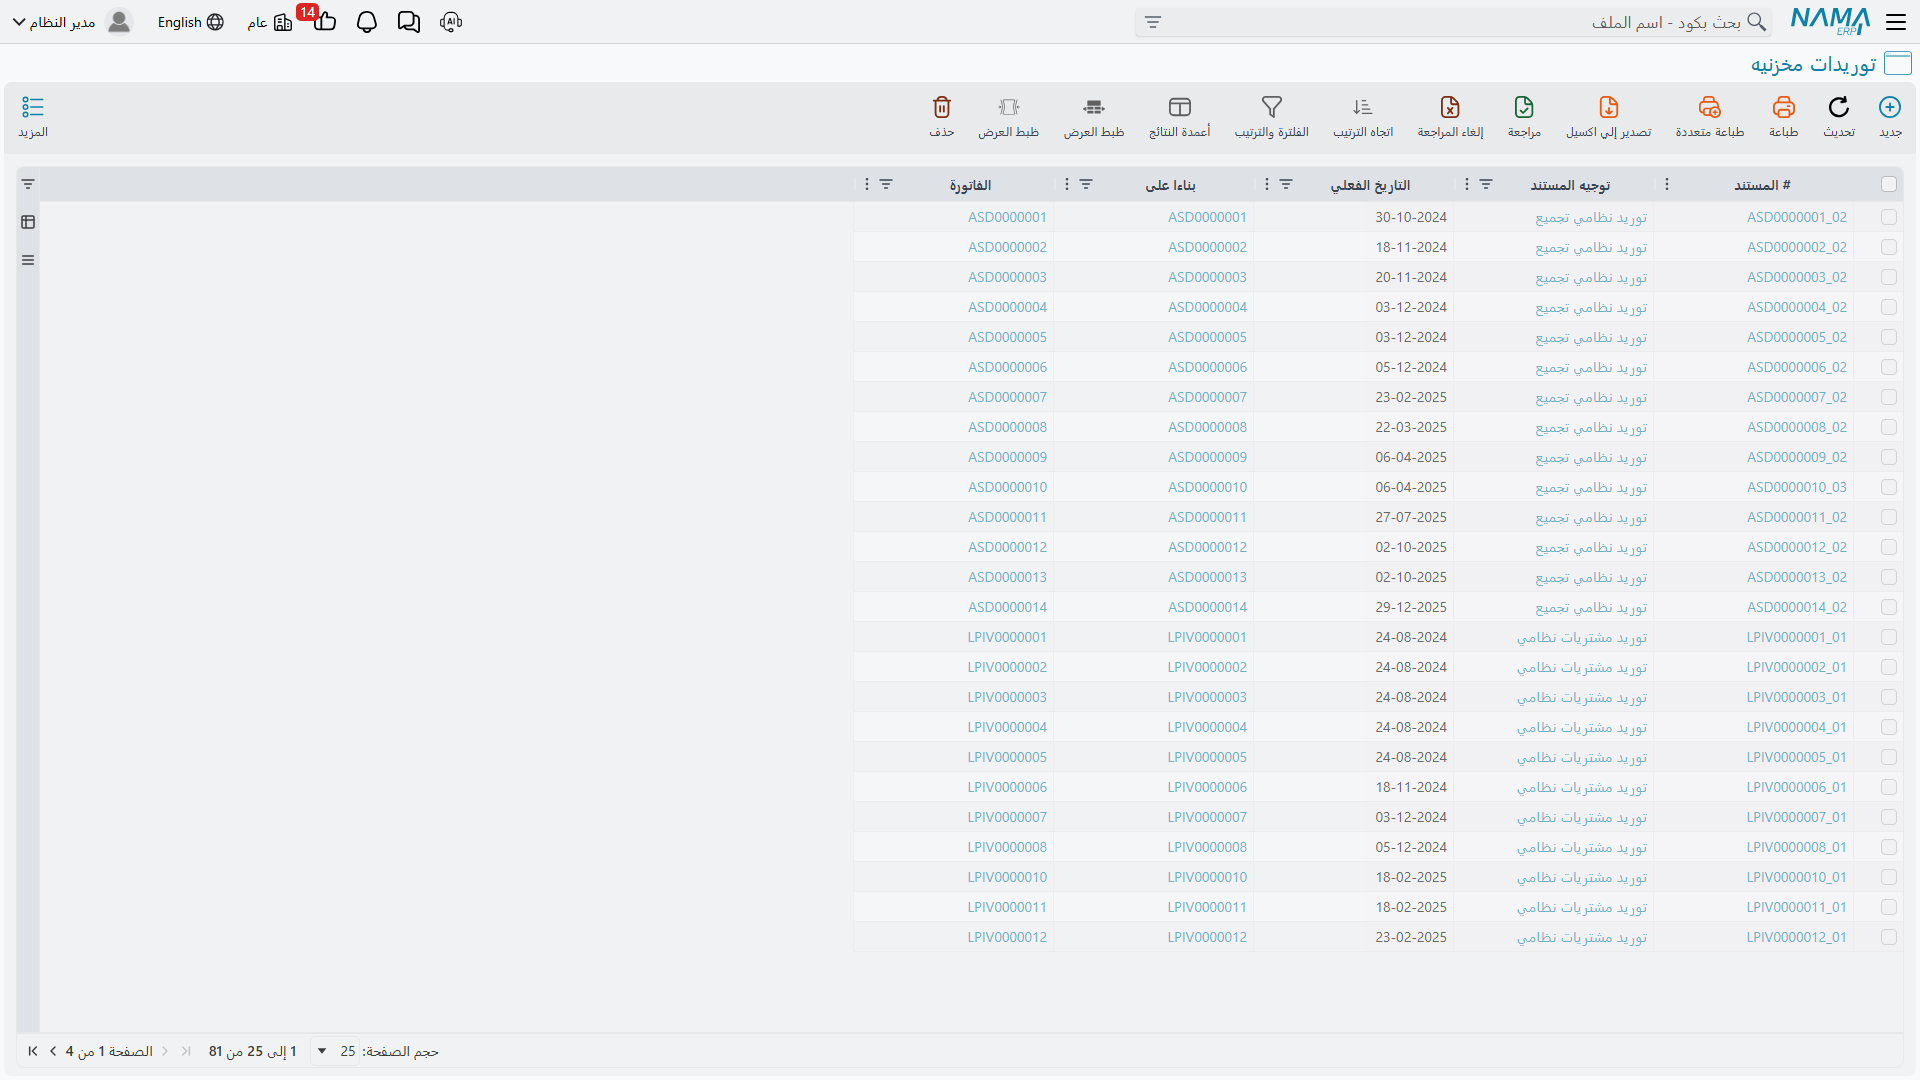Click the Refresh (تحديث) icon
The height and width of the screenshot is (1080, 1920).
(1839, 107)
